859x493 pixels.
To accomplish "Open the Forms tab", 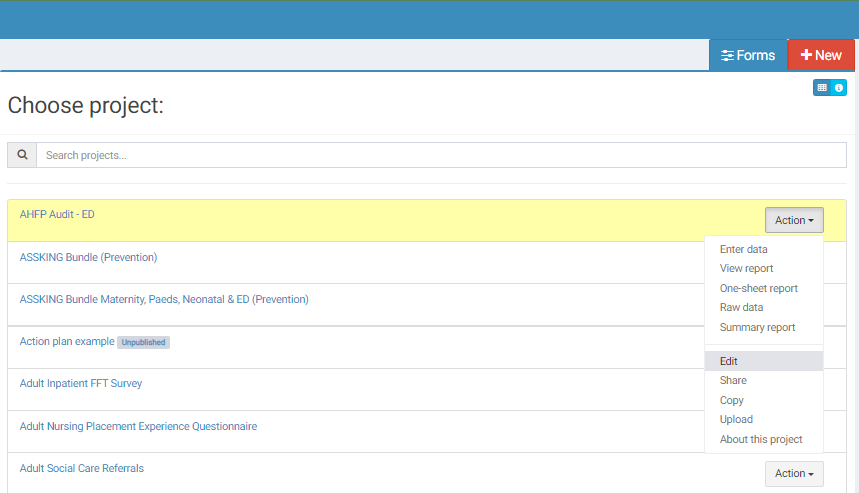I will click(x=748, y=55).
